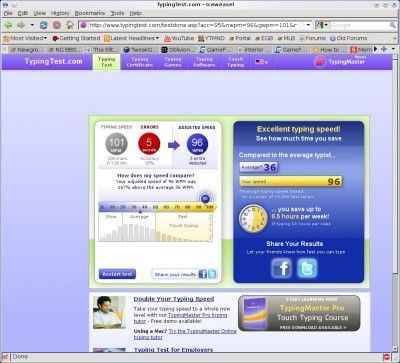The width and height of the screenshot is (400, 363).
Task: Click the Restart test button
Action: [117, 274]
